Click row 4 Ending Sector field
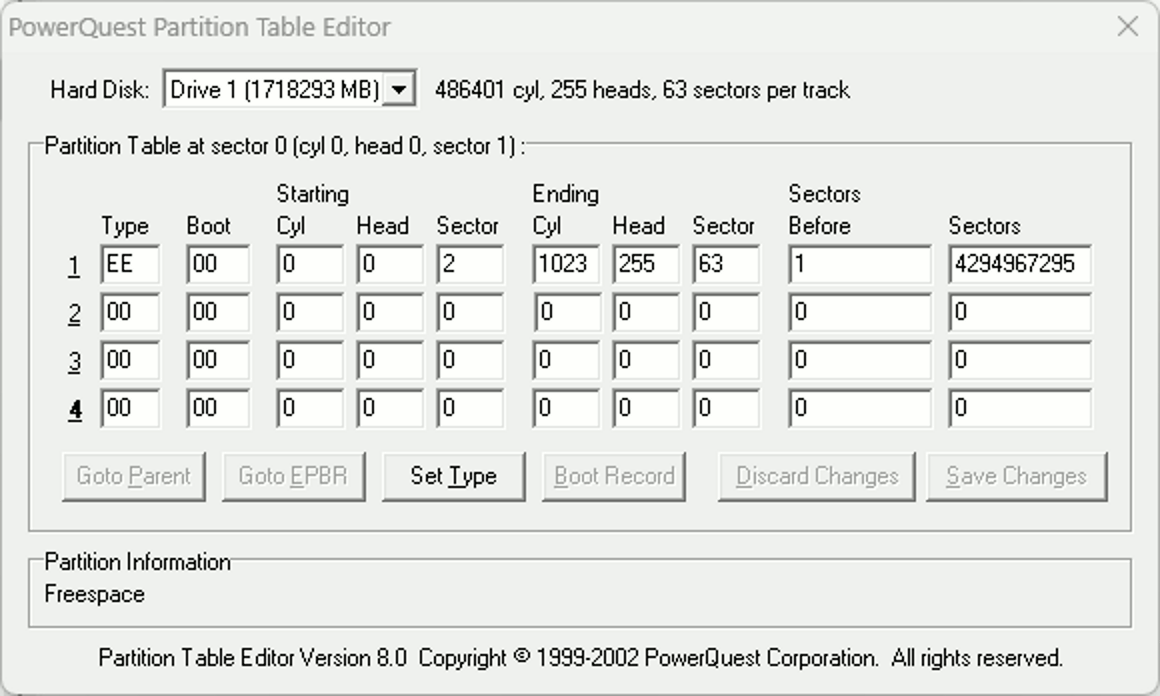Screen dimensions: 1160x696 tap(726, 408)
